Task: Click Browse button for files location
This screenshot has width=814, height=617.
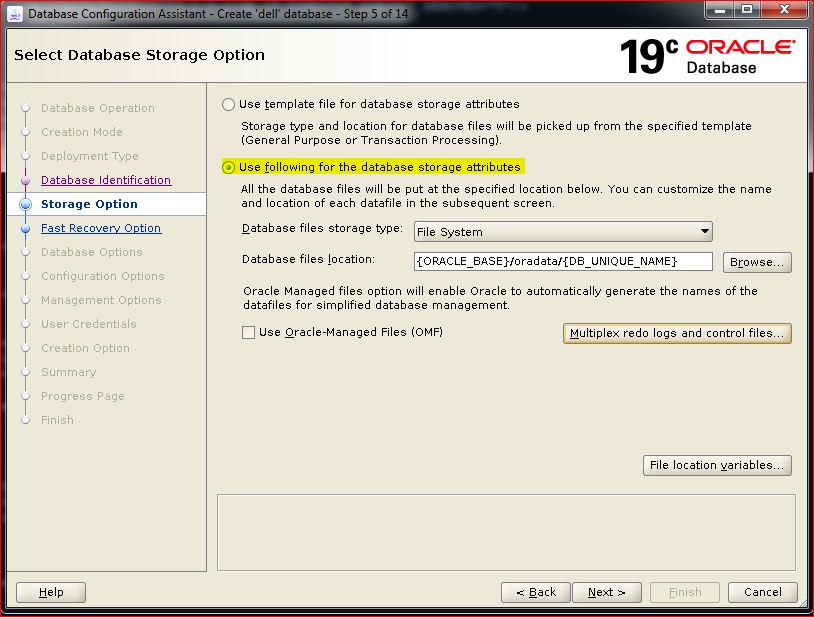Action: click(x=757, y=262)
